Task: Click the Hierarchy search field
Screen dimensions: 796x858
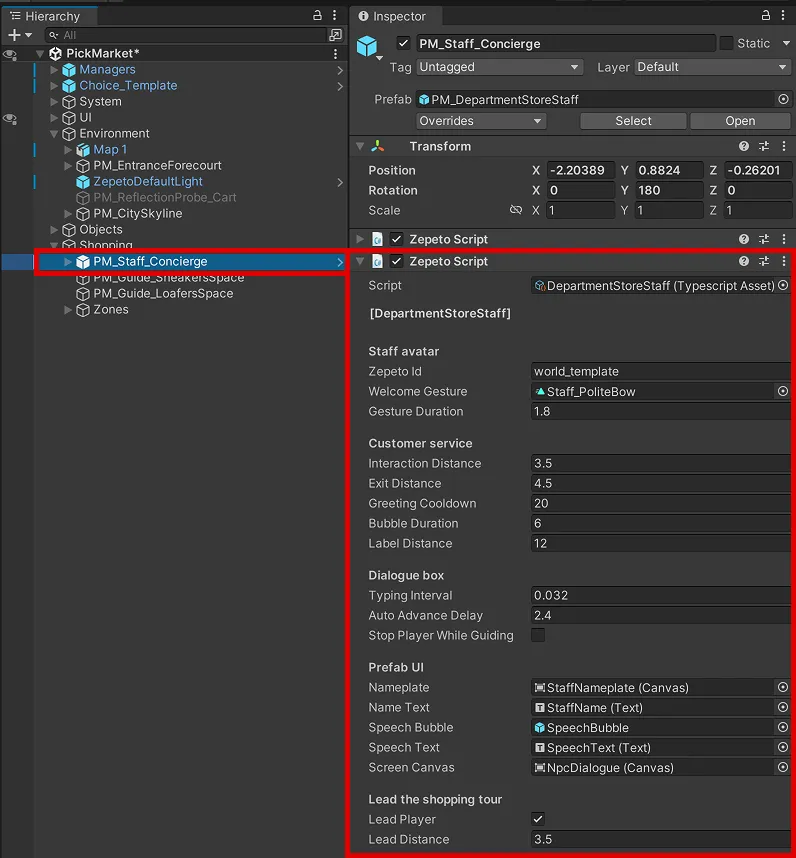Action: (186, 35)
